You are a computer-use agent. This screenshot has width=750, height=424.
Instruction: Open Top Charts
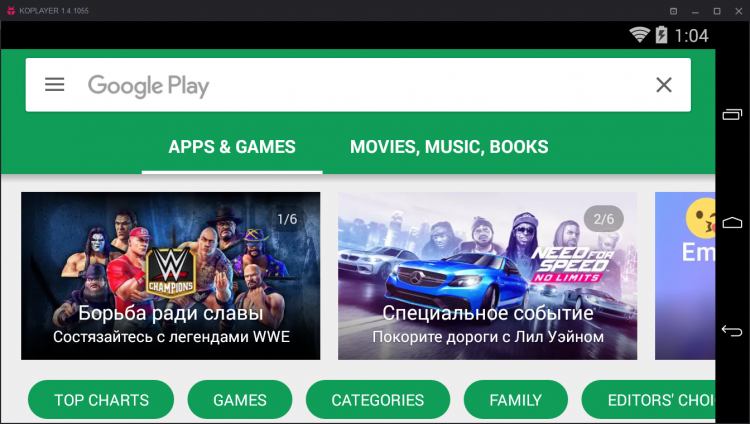click(x=101, y=400)
